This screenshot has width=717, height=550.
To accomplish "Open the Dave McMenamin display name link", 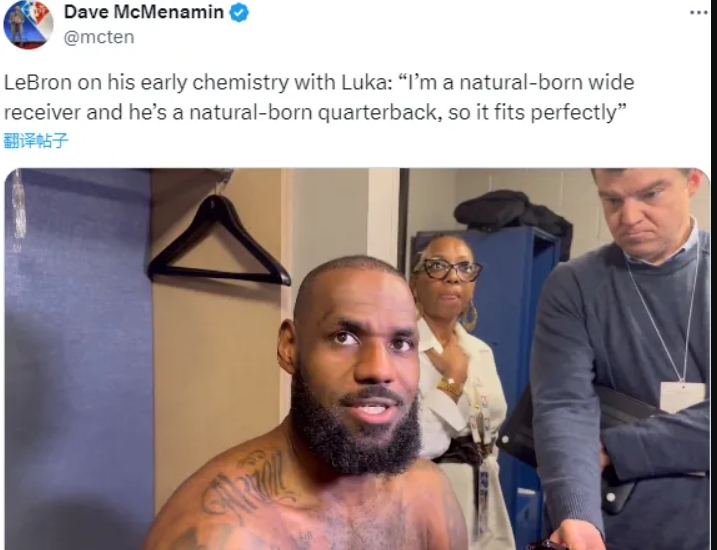I will [144, 12].
